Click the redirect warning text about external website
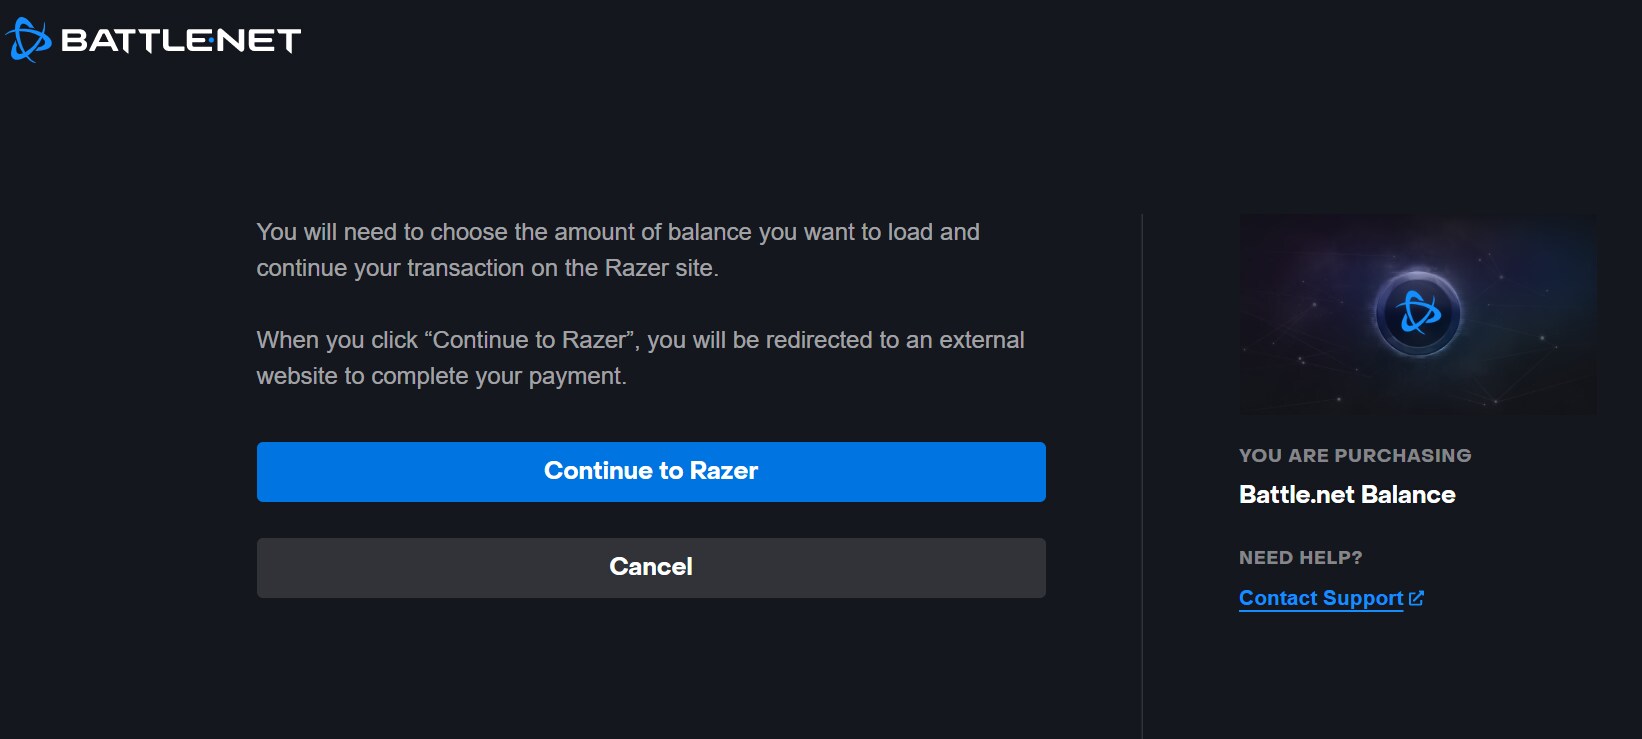1642x739 pixels. 640,357
